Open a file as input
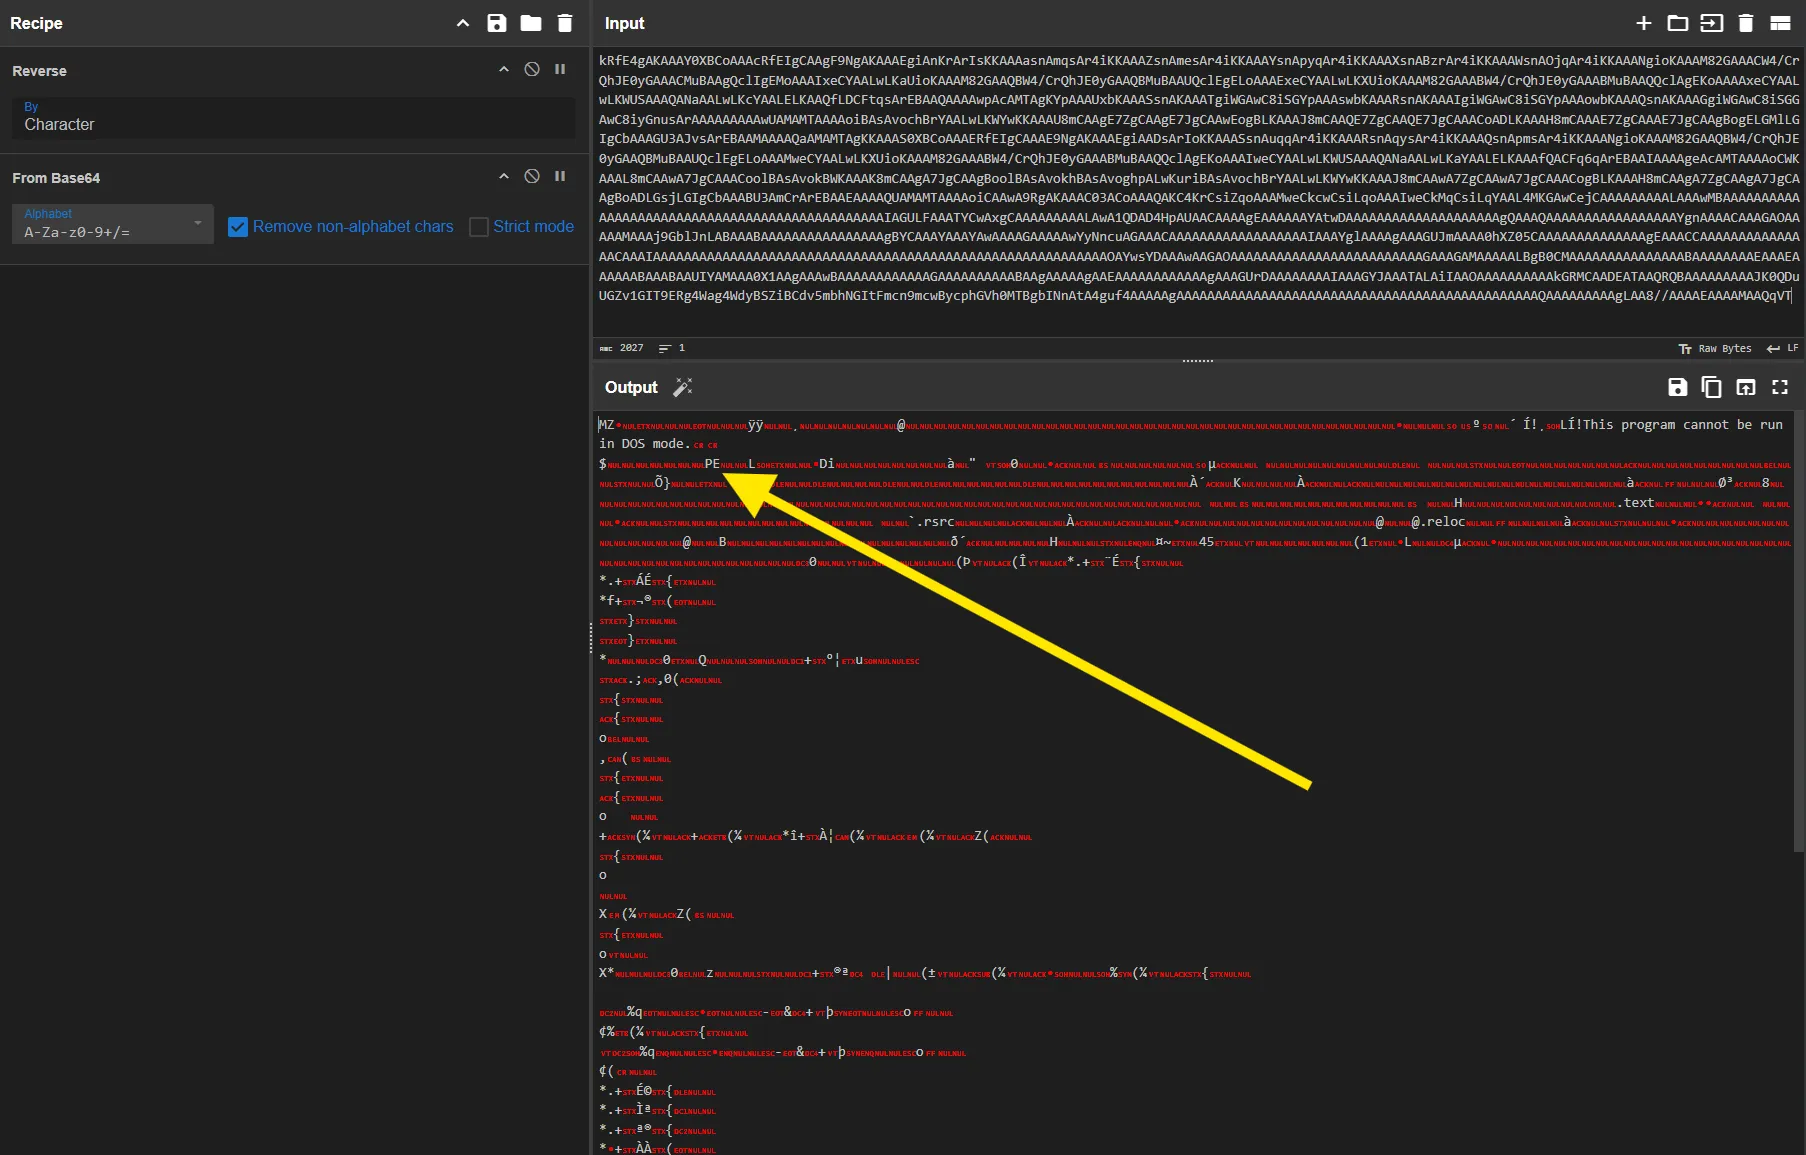The height and width of the screenshot is (1155, 1806). pyautogui.click(x=1712, y=23)
